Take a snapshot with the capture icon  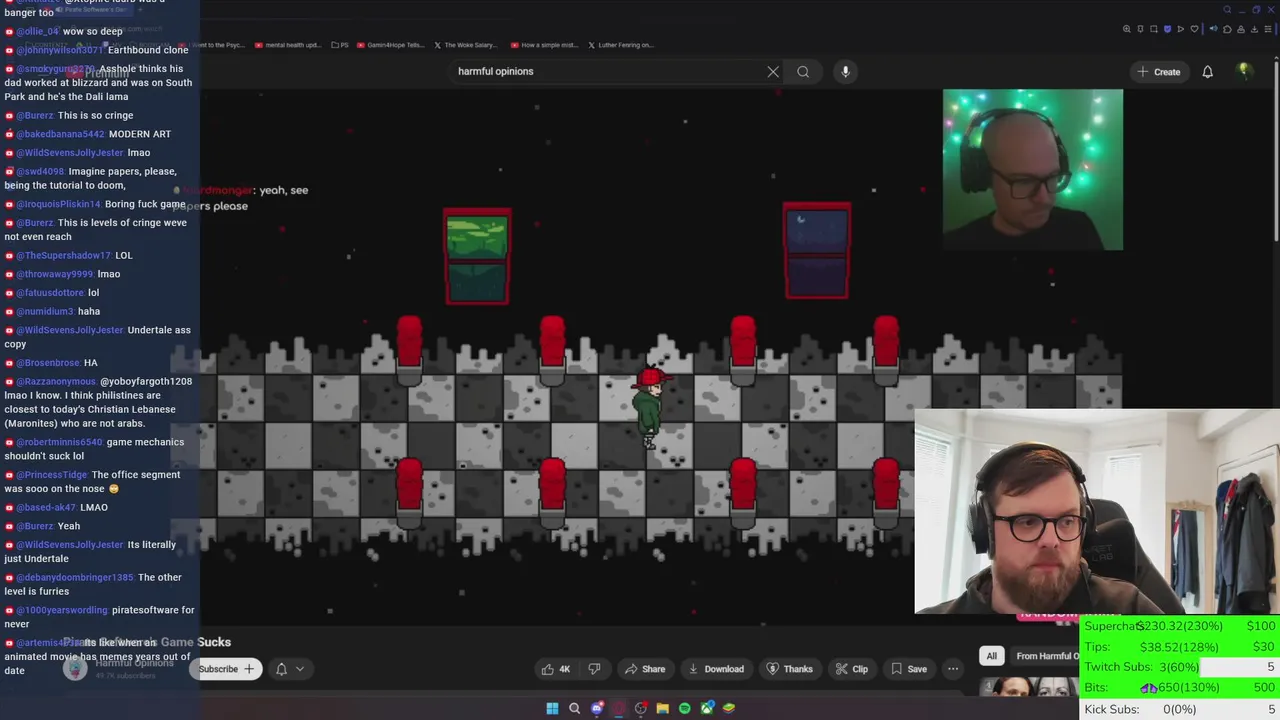click(x=1154, y=29)
